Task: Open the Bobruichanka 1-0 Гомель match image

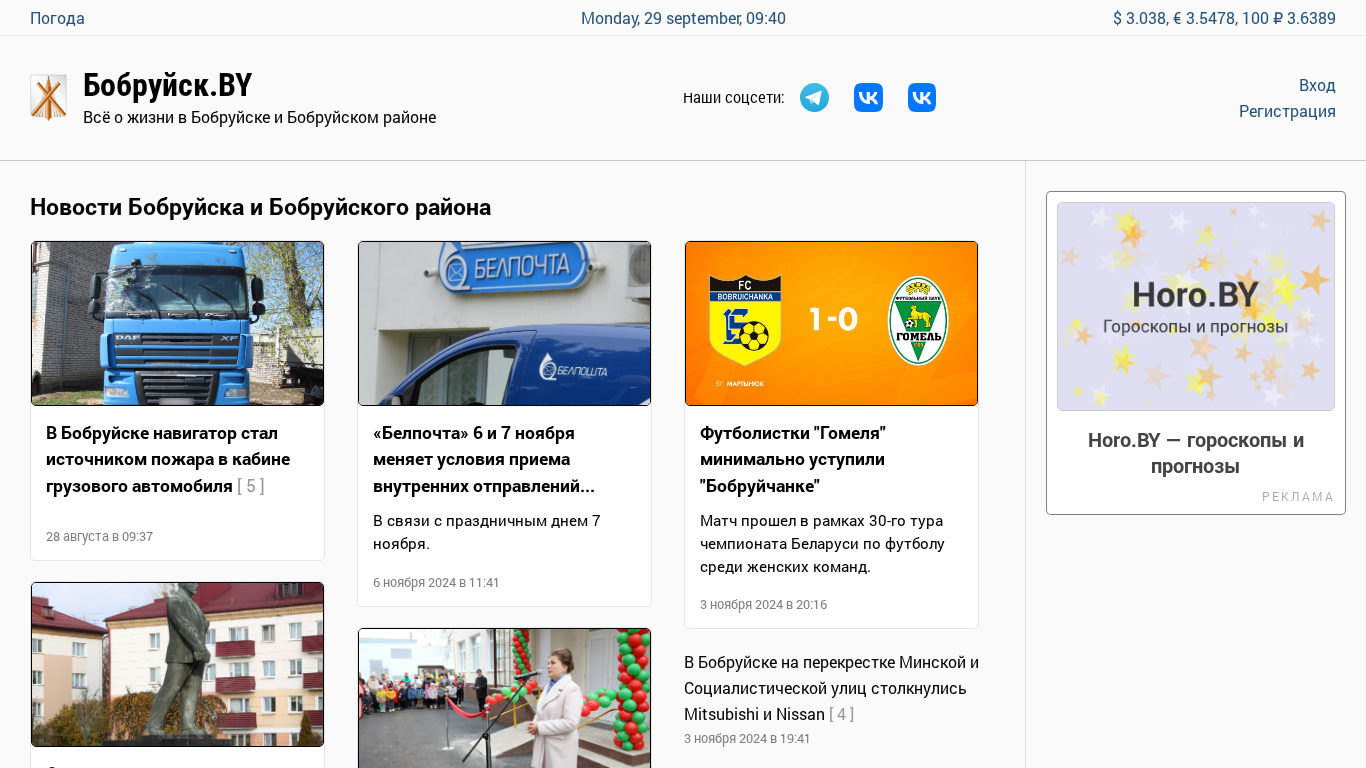Action: [x=831, y=323]
